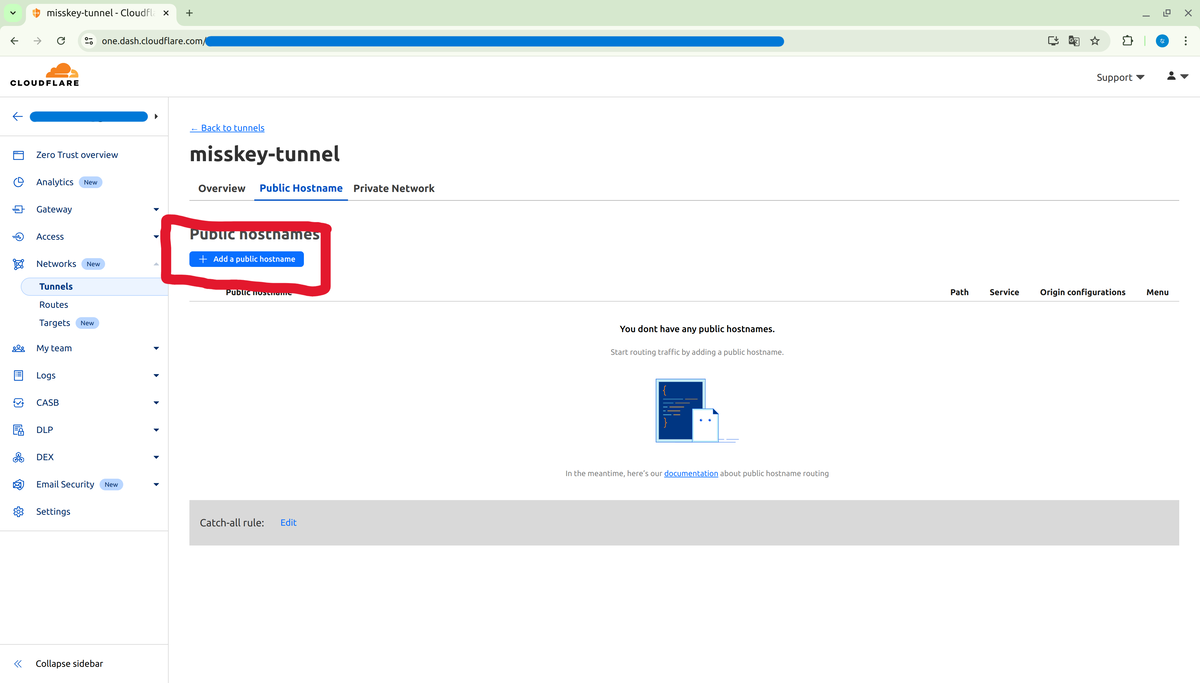Switch to the Private Network tab
Screen dimensions: 1200x683
(394, 188)
